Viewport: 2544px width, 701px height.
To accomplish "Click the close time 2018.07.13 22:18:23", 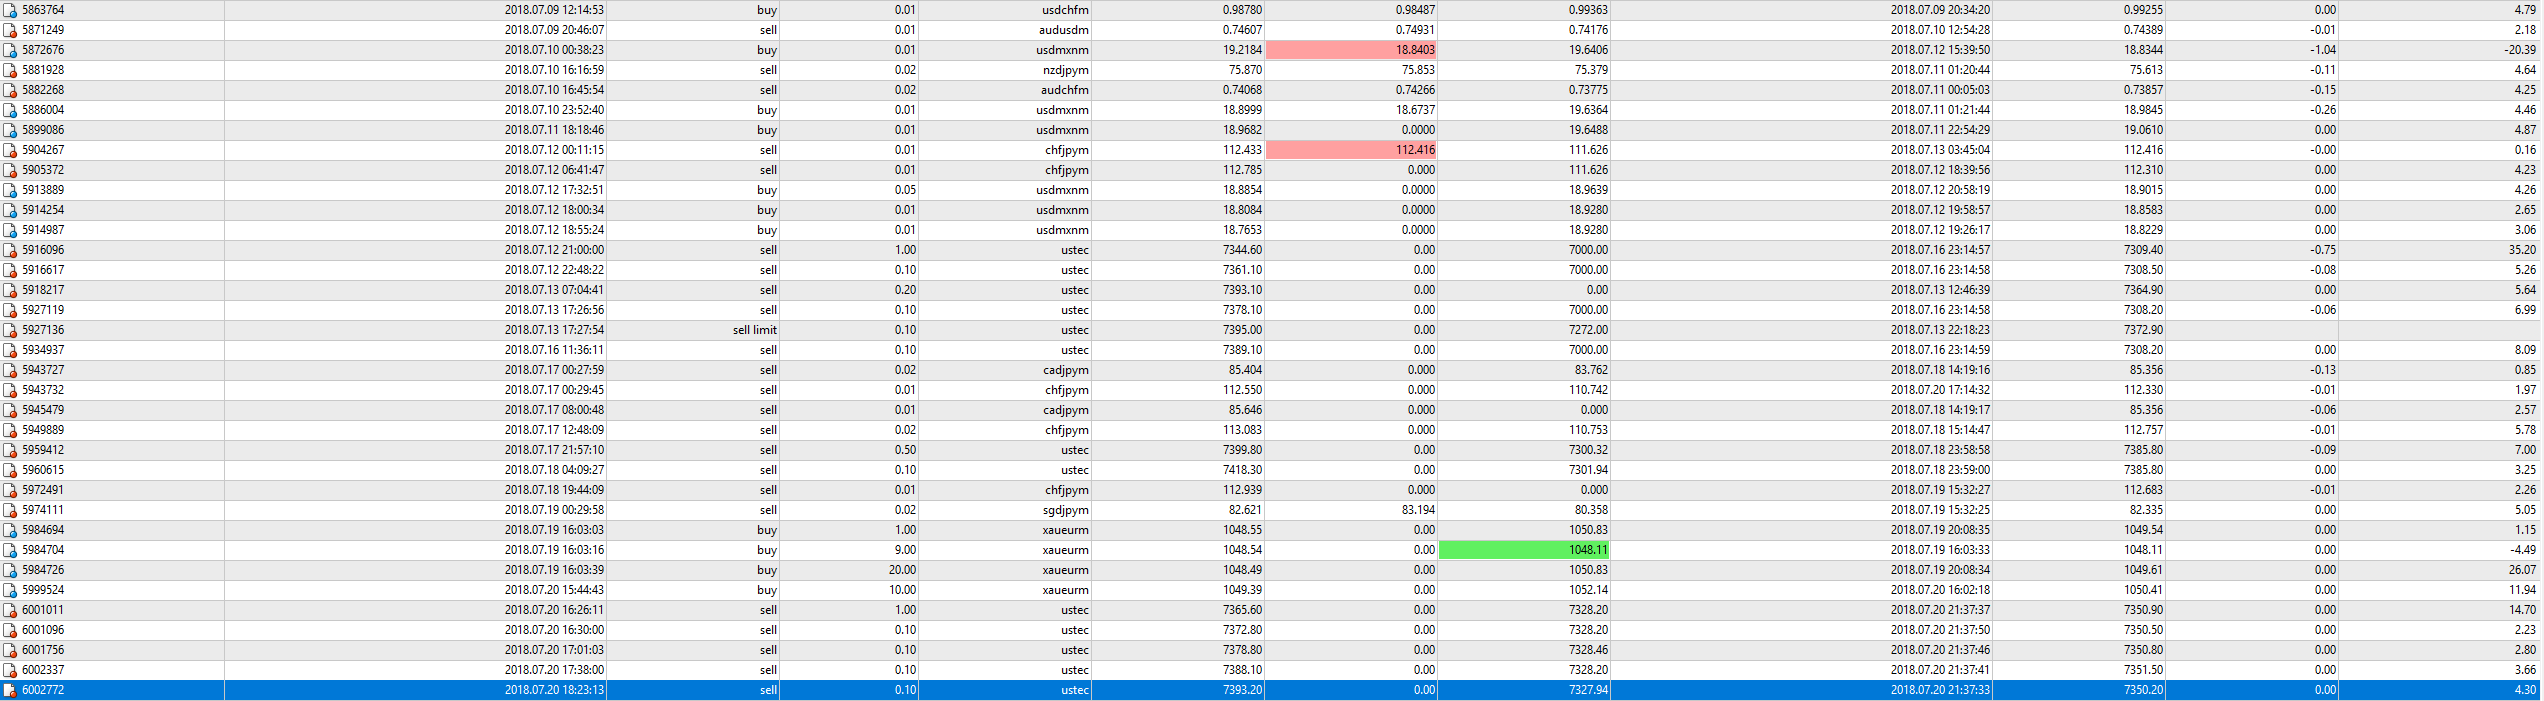I will click(x=1940, y=330).
